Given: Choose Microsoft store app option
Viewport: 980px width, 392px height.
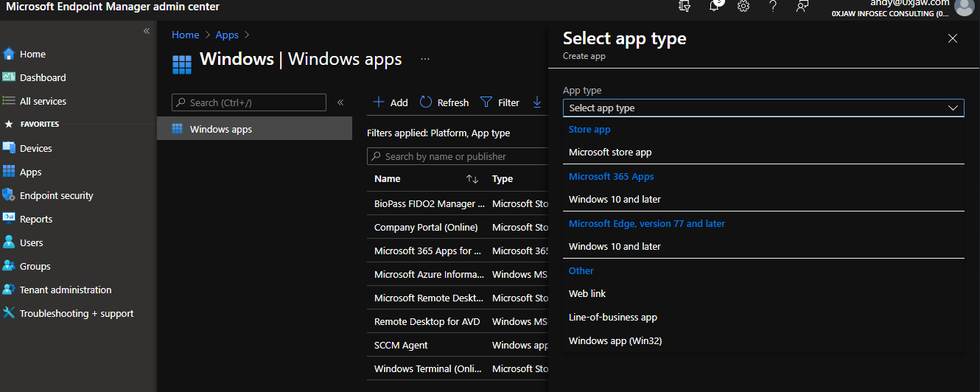Looking at the screenshot, I should coord(610,152).
